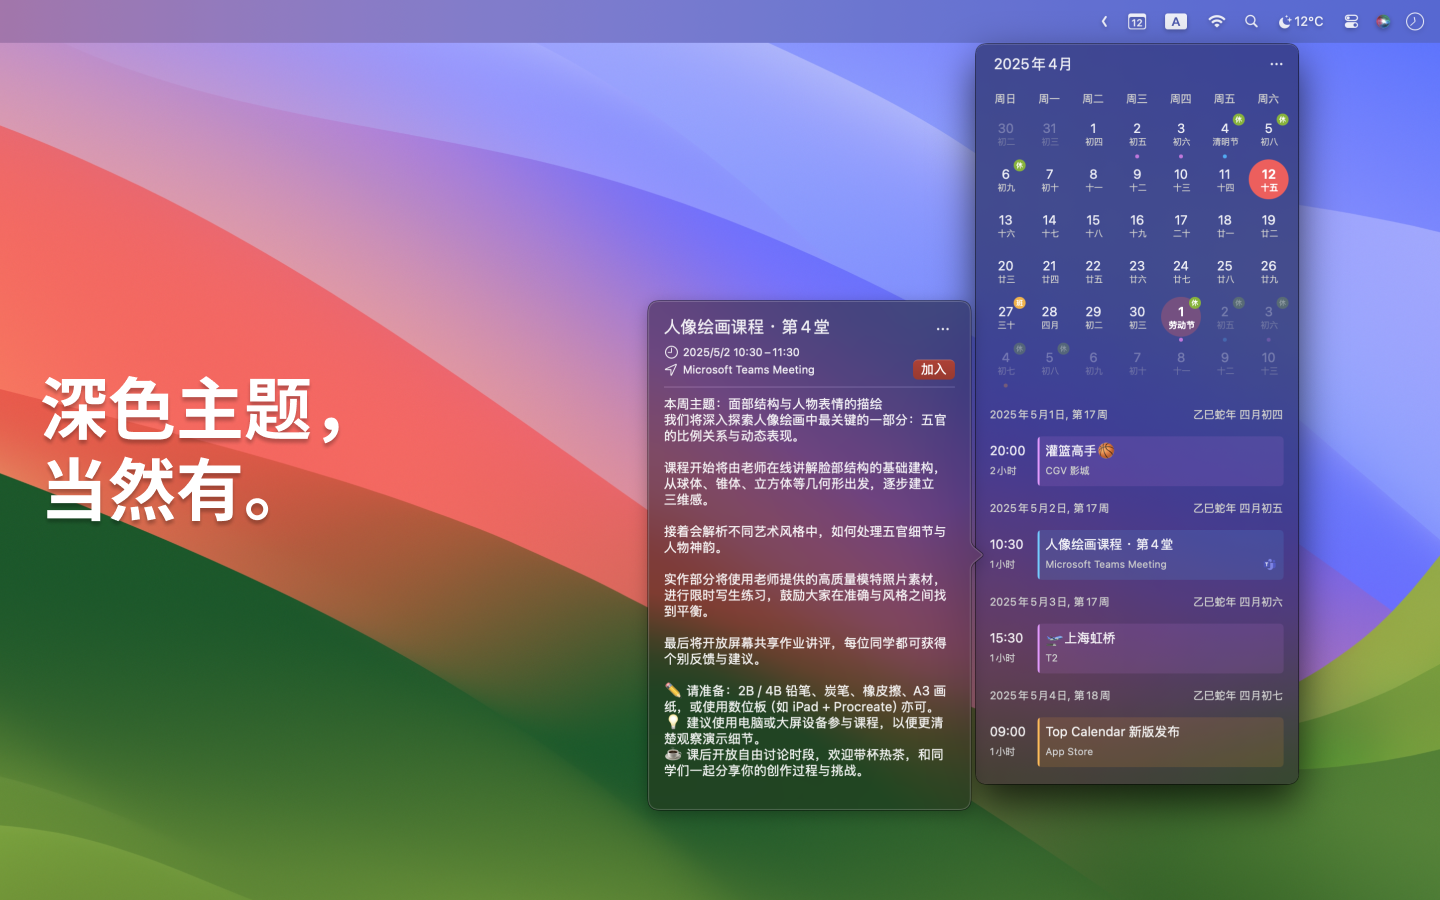The width and height of the screenshot is (1440, 900).
Task: Select May 10 in next month row
Action: click(x=1268, y=363)
